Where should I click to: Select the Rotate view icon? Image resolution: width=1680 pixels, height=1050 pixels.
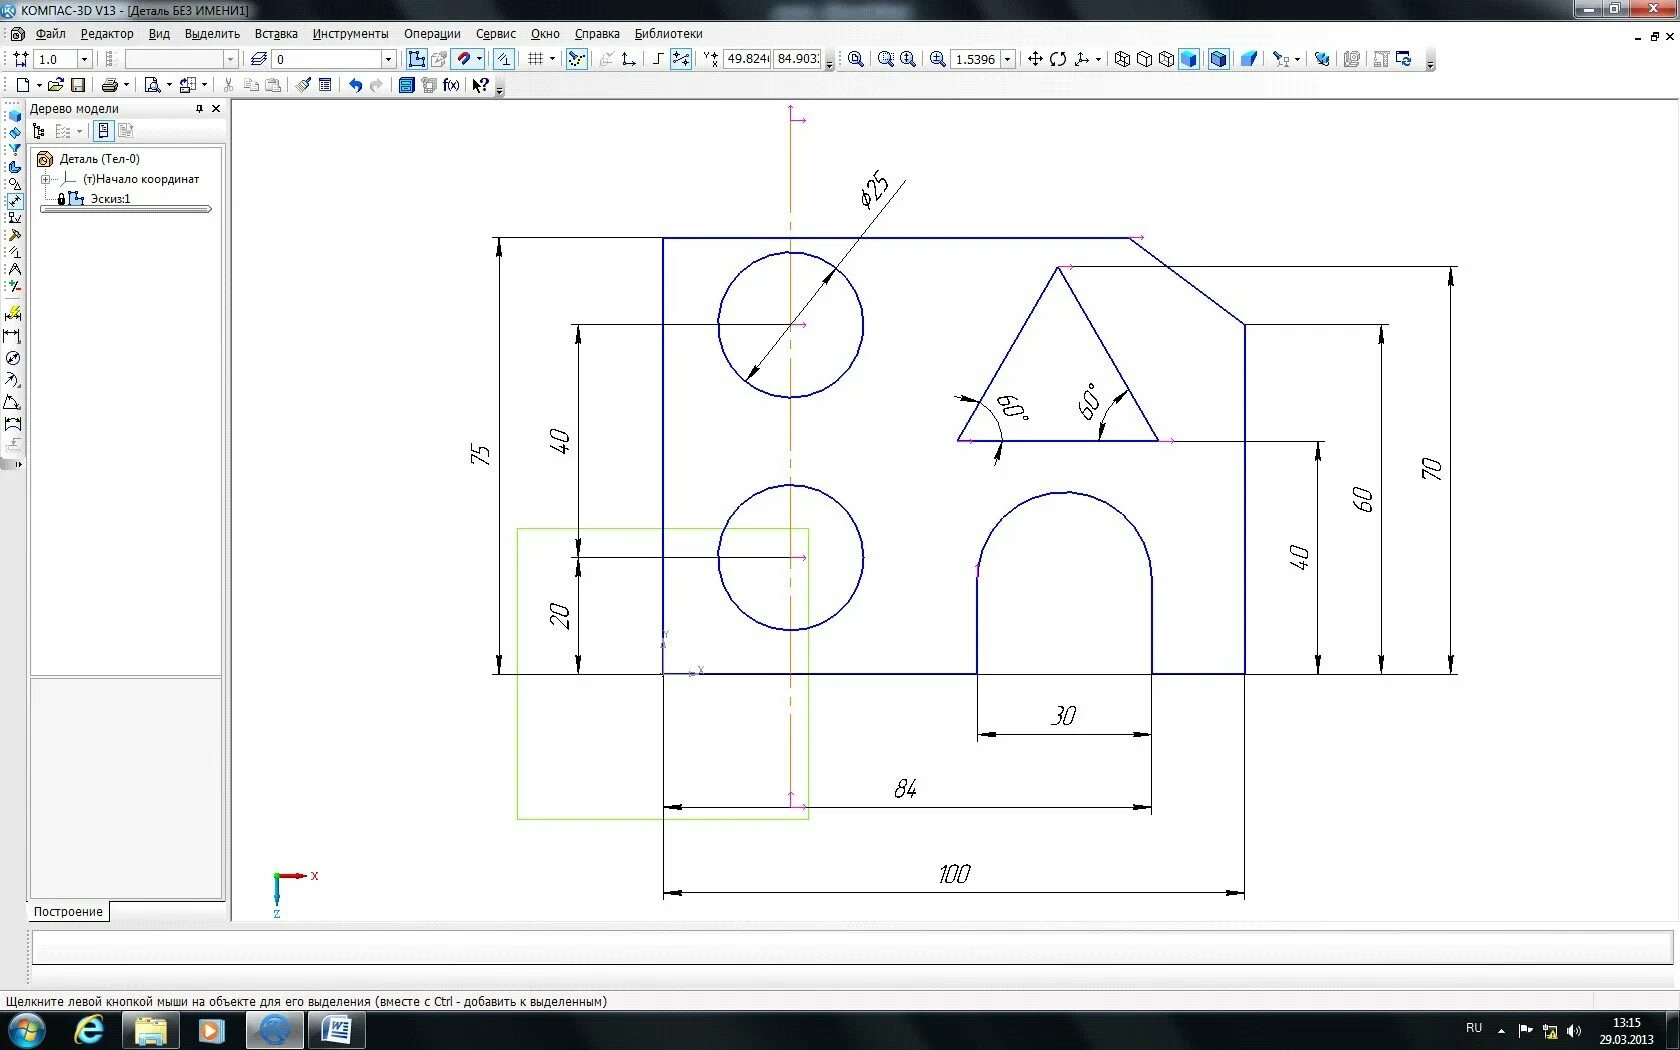click(x=1058, y=59)
